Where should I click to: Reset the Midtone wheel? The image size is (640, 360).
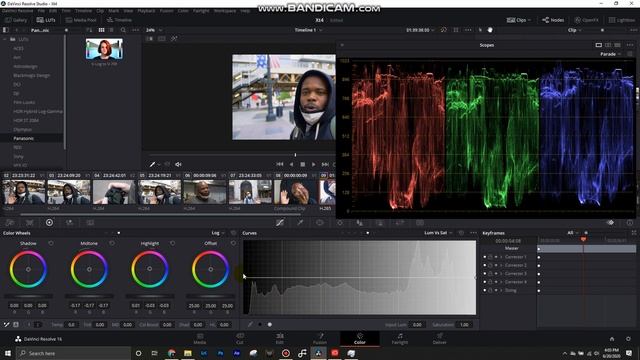point(111,243)
